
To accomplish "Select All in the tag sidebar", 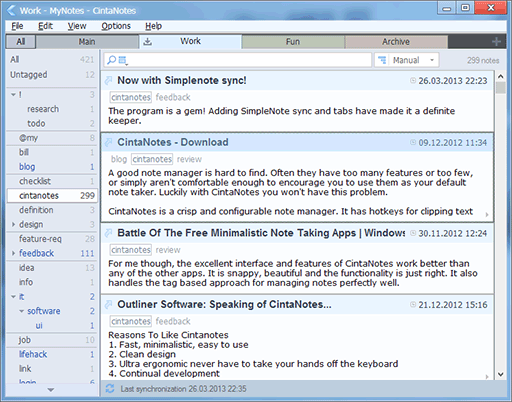I will [52, 60].
